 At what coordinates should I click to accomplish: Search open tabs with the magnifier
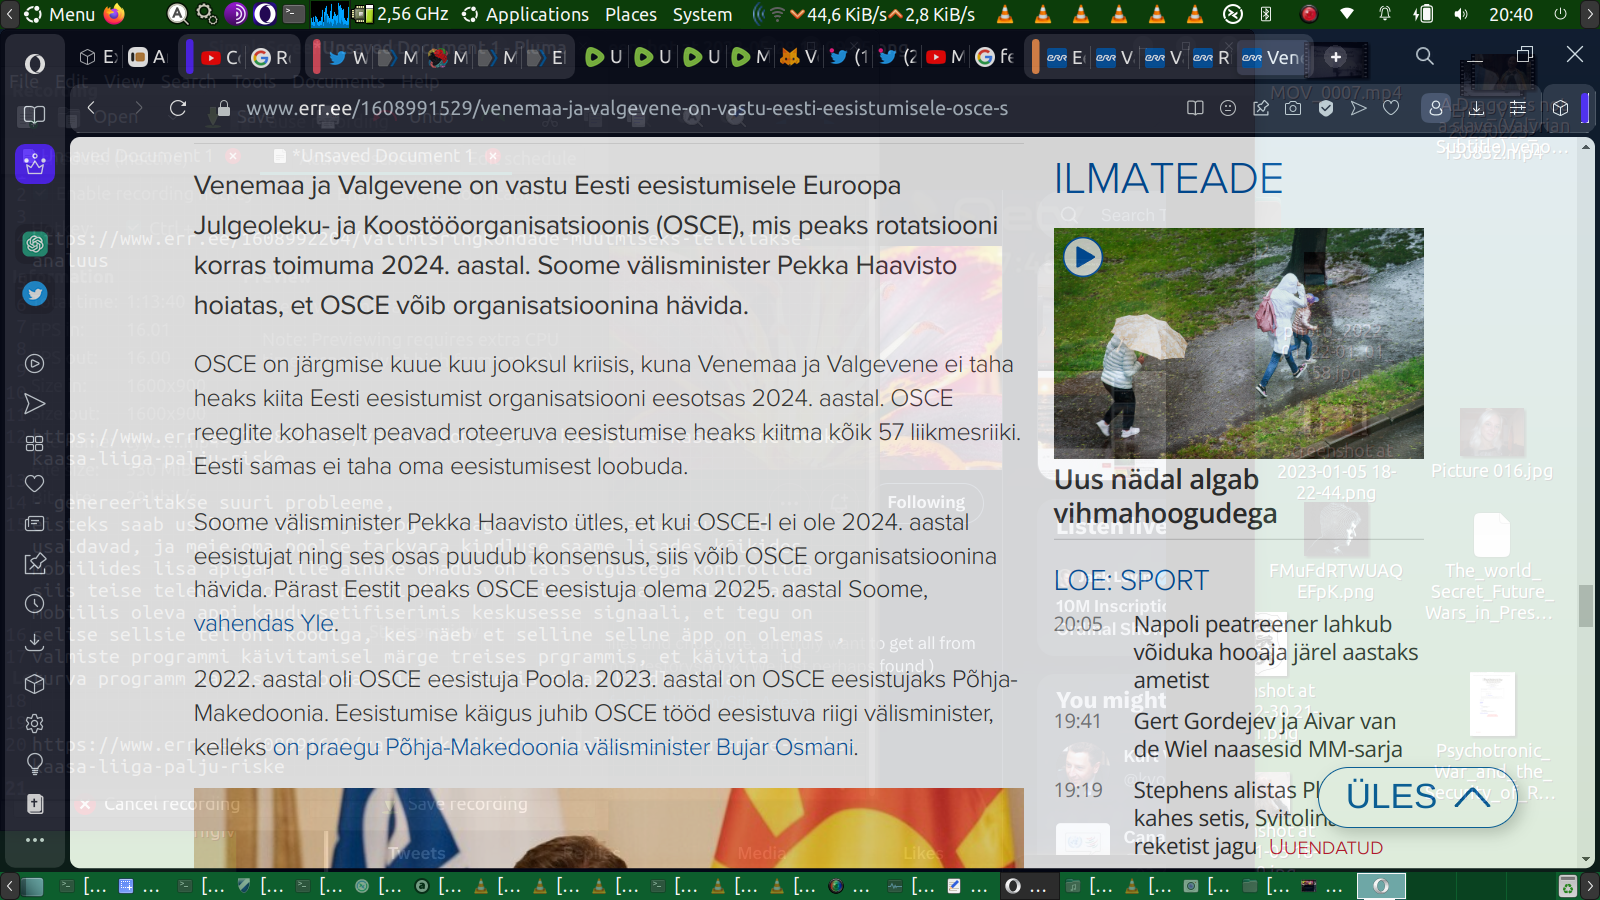(x=1425, y=56)
